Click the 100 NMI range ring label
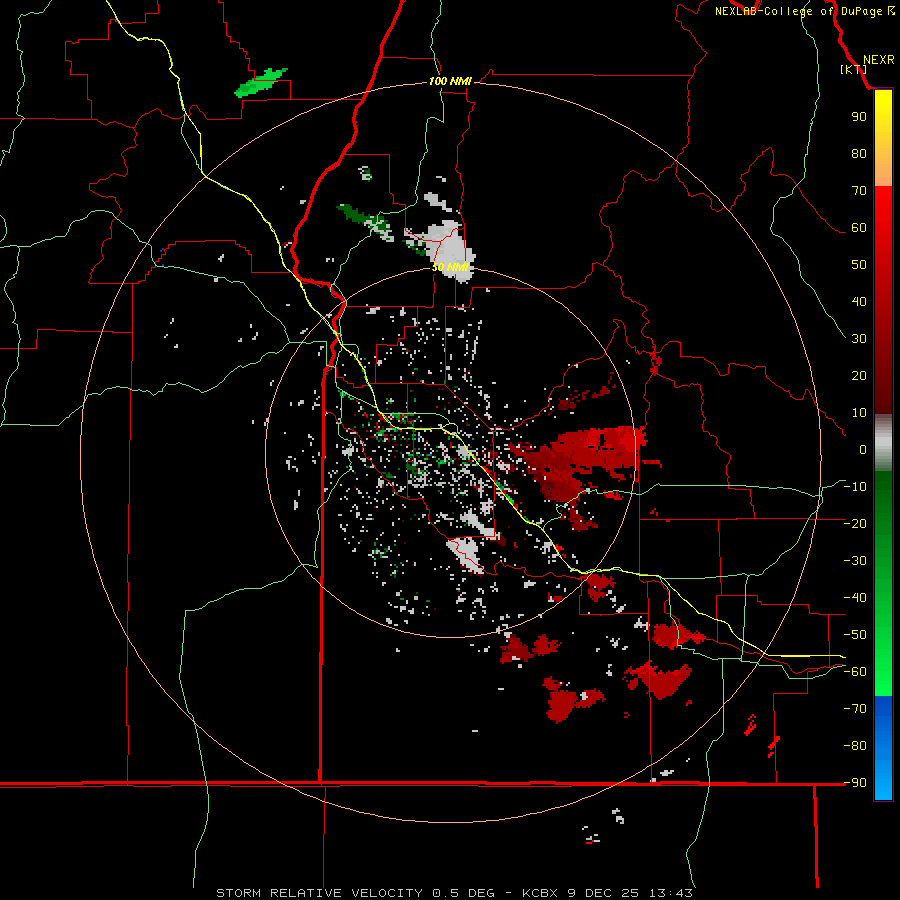900x900 pixels. point(450,82)
